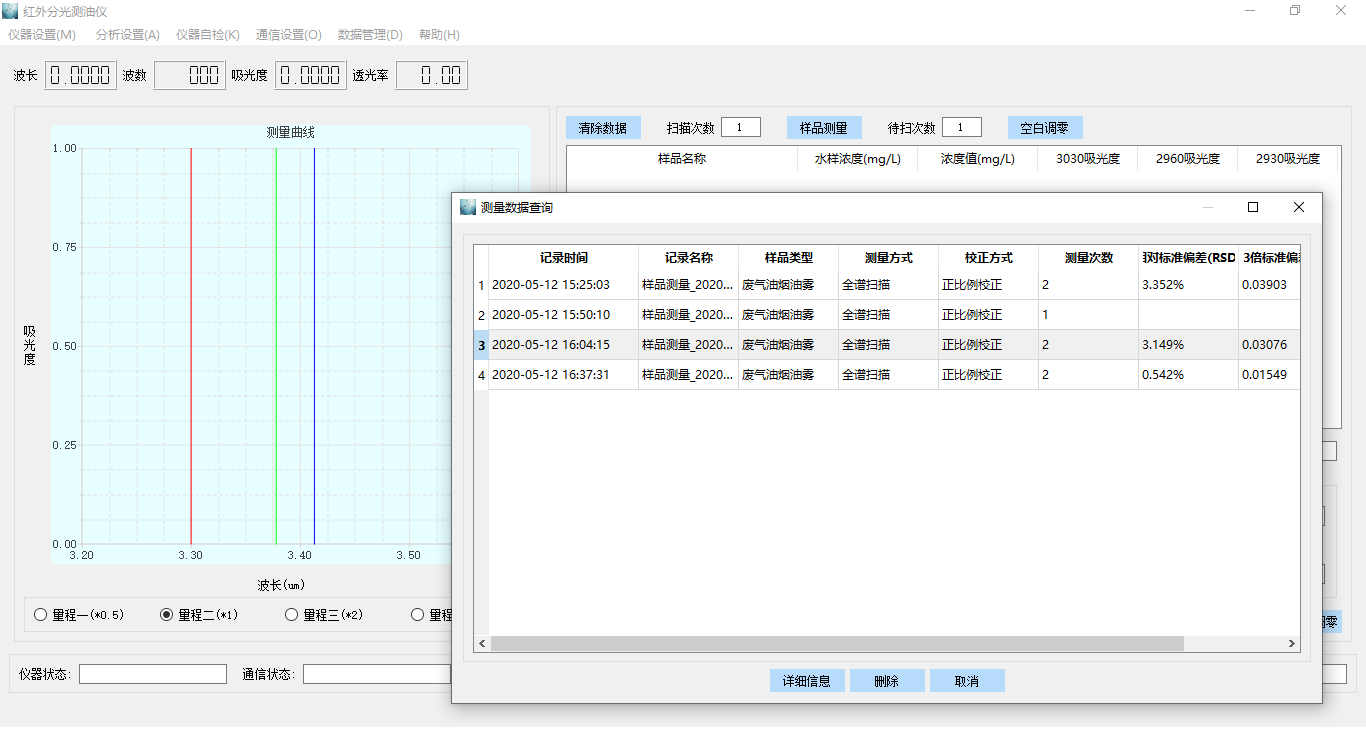Click the horizontal scrollbar right arrow
This screenshot has width=1366, height=733.
(x=1292, y=644)
